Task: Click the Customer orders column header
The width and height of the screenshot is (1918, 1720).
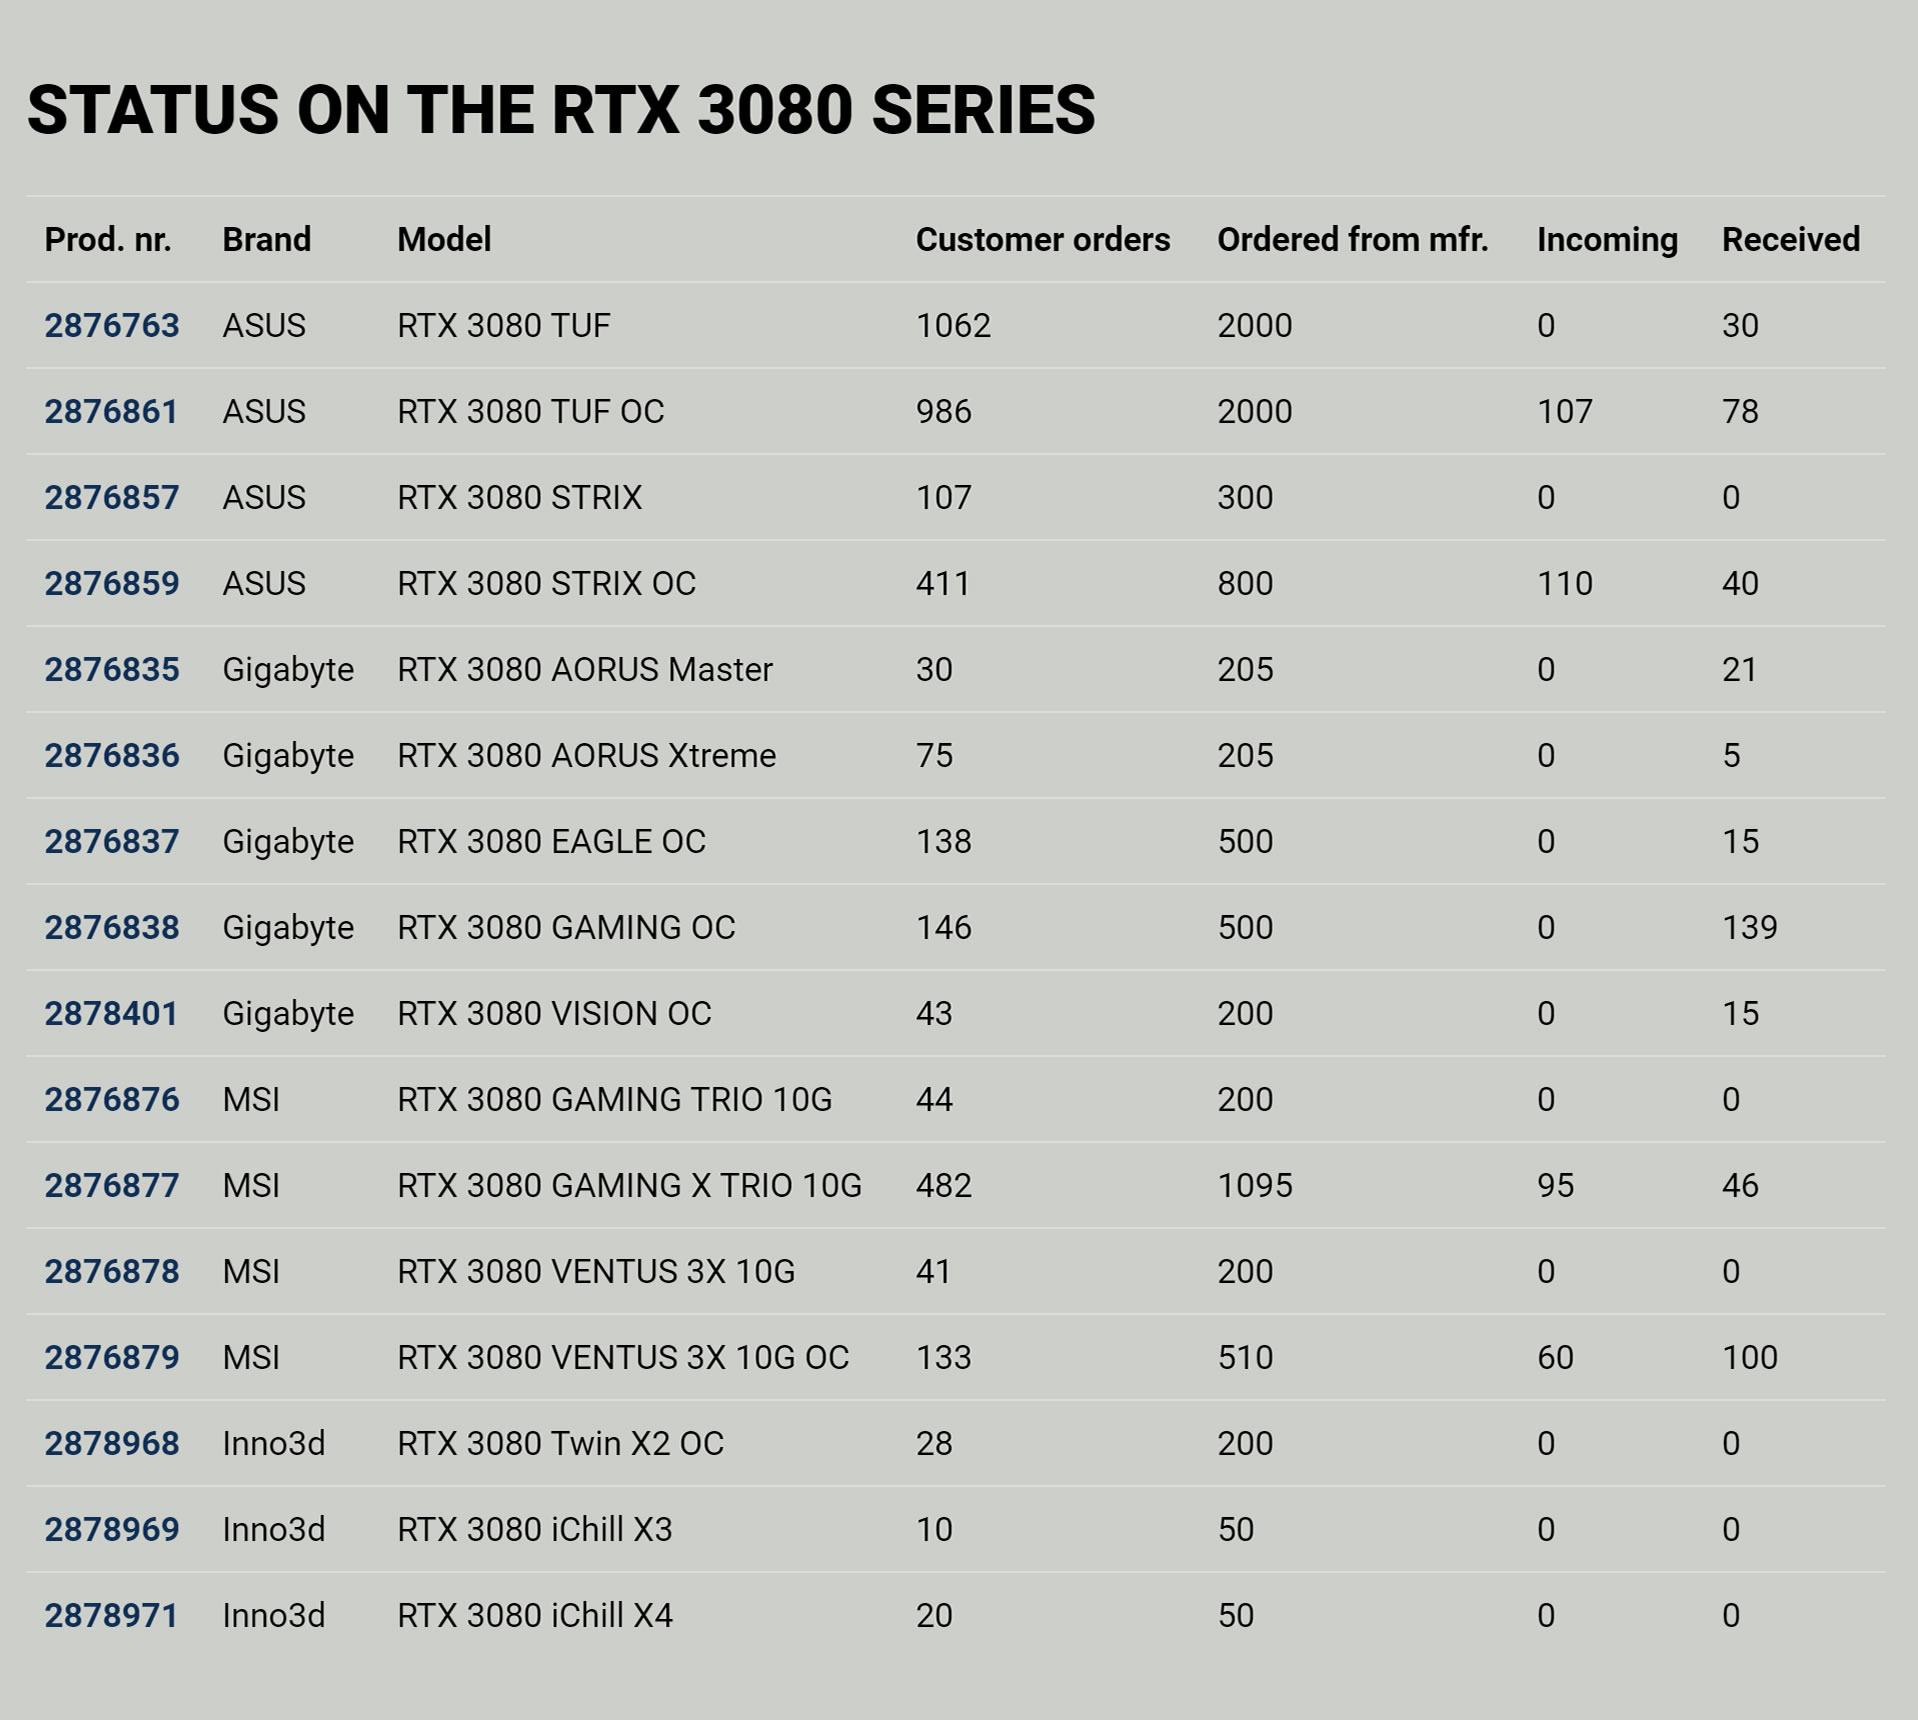Action: point(1042,240)
